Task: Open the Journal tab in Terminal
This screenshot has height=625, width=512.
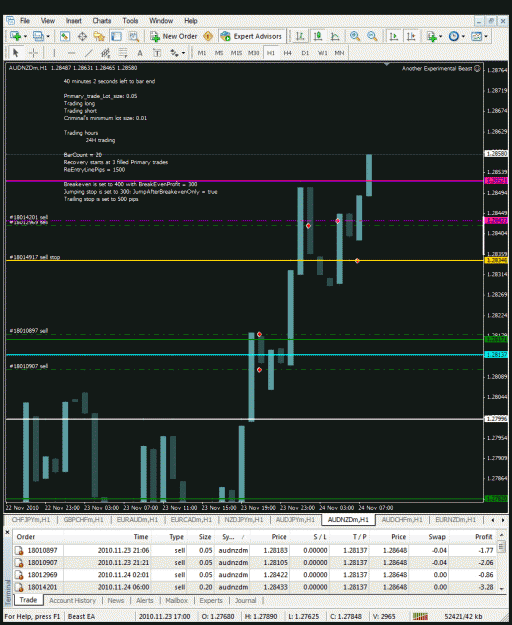Action: [x=245, y=601]
